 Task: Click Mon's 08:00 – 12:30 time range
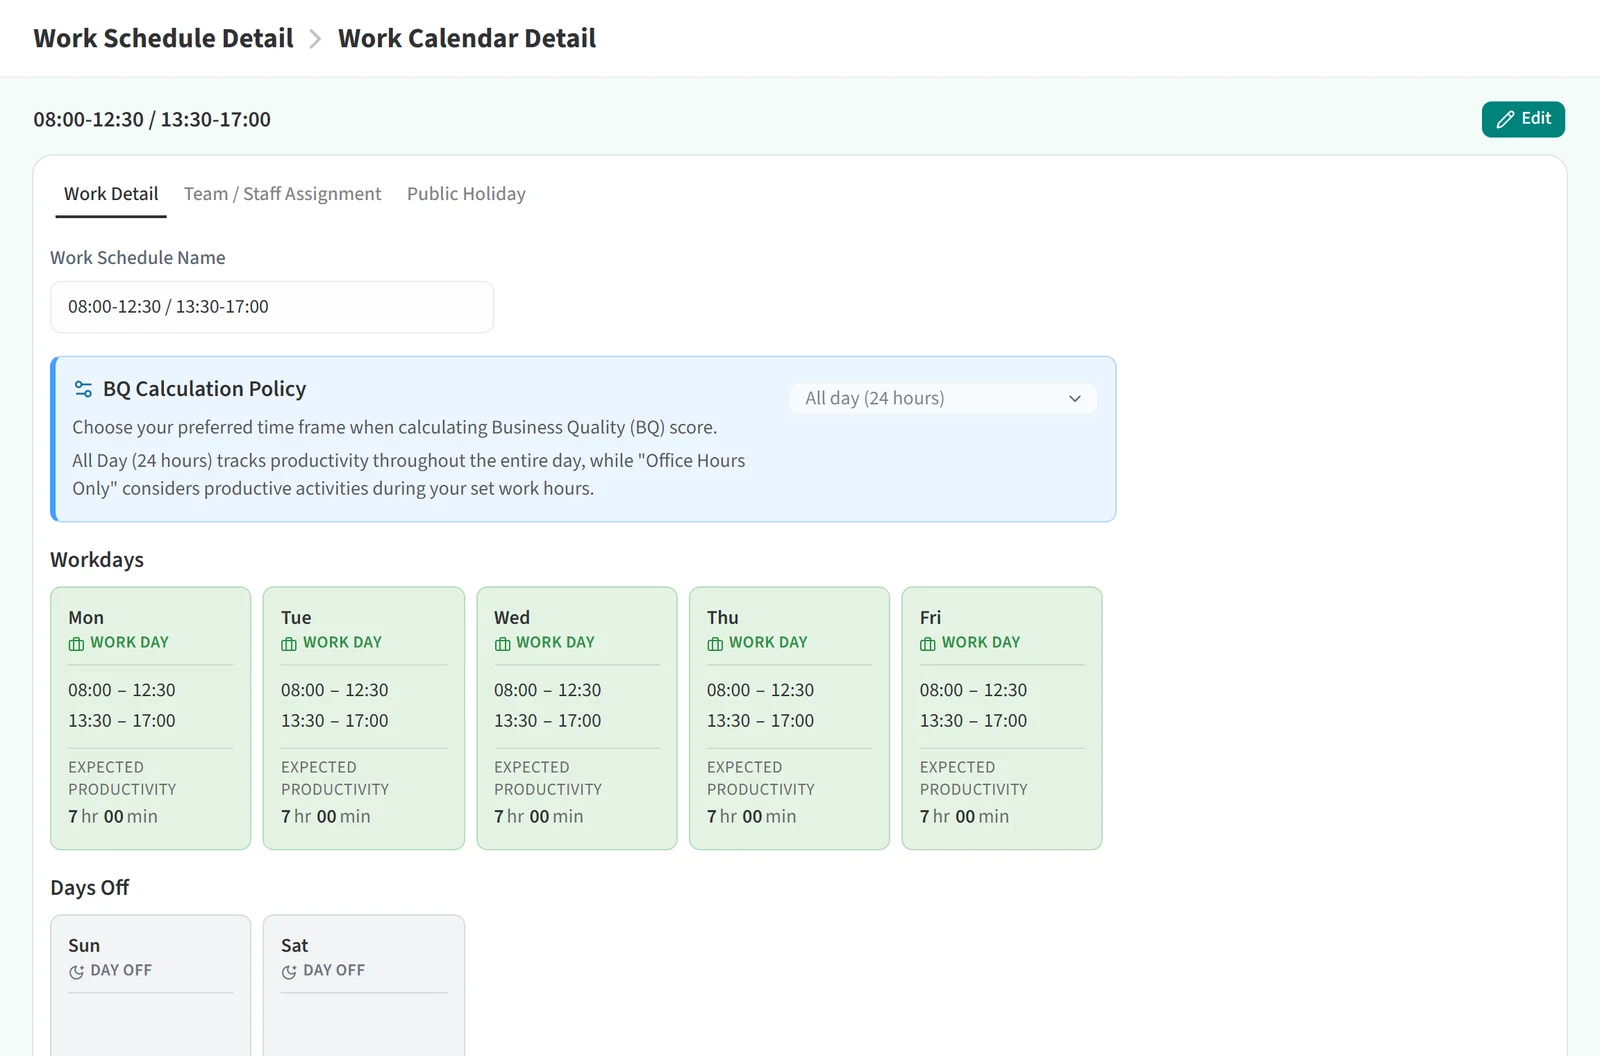122,690
